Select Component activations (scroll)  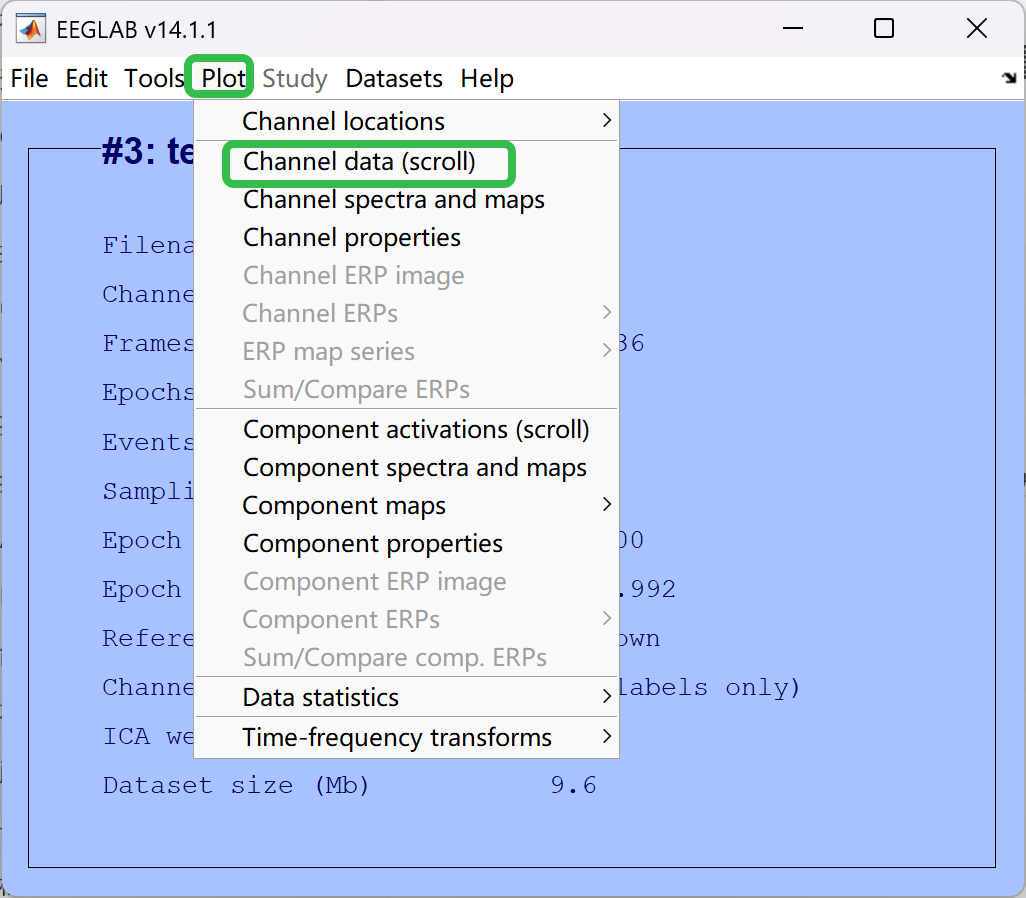click(406, 430)
